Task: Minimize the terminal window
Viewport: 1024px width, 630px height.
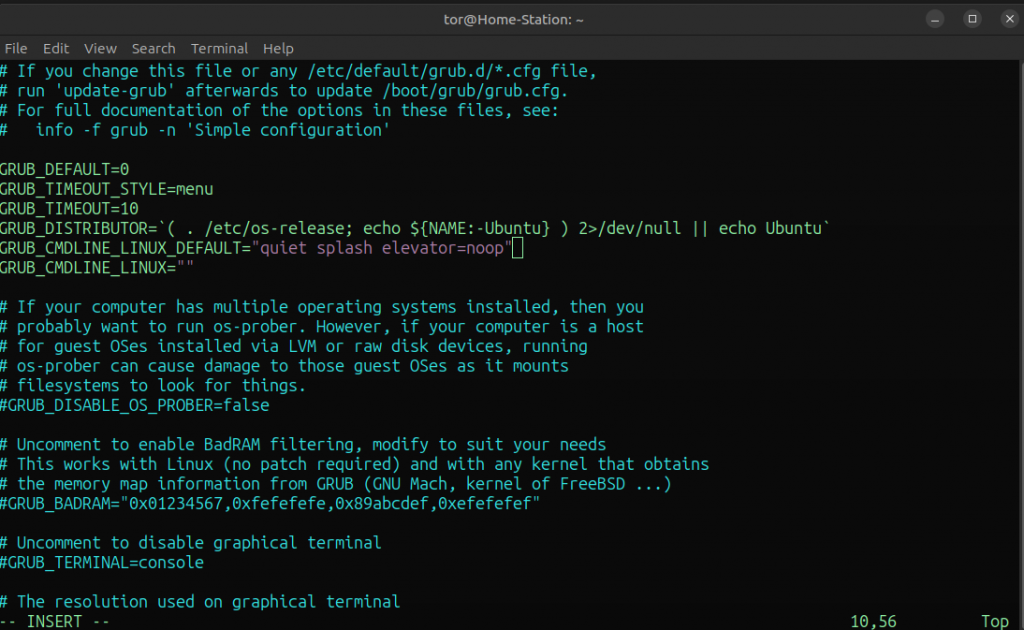Action: point(934,19)
